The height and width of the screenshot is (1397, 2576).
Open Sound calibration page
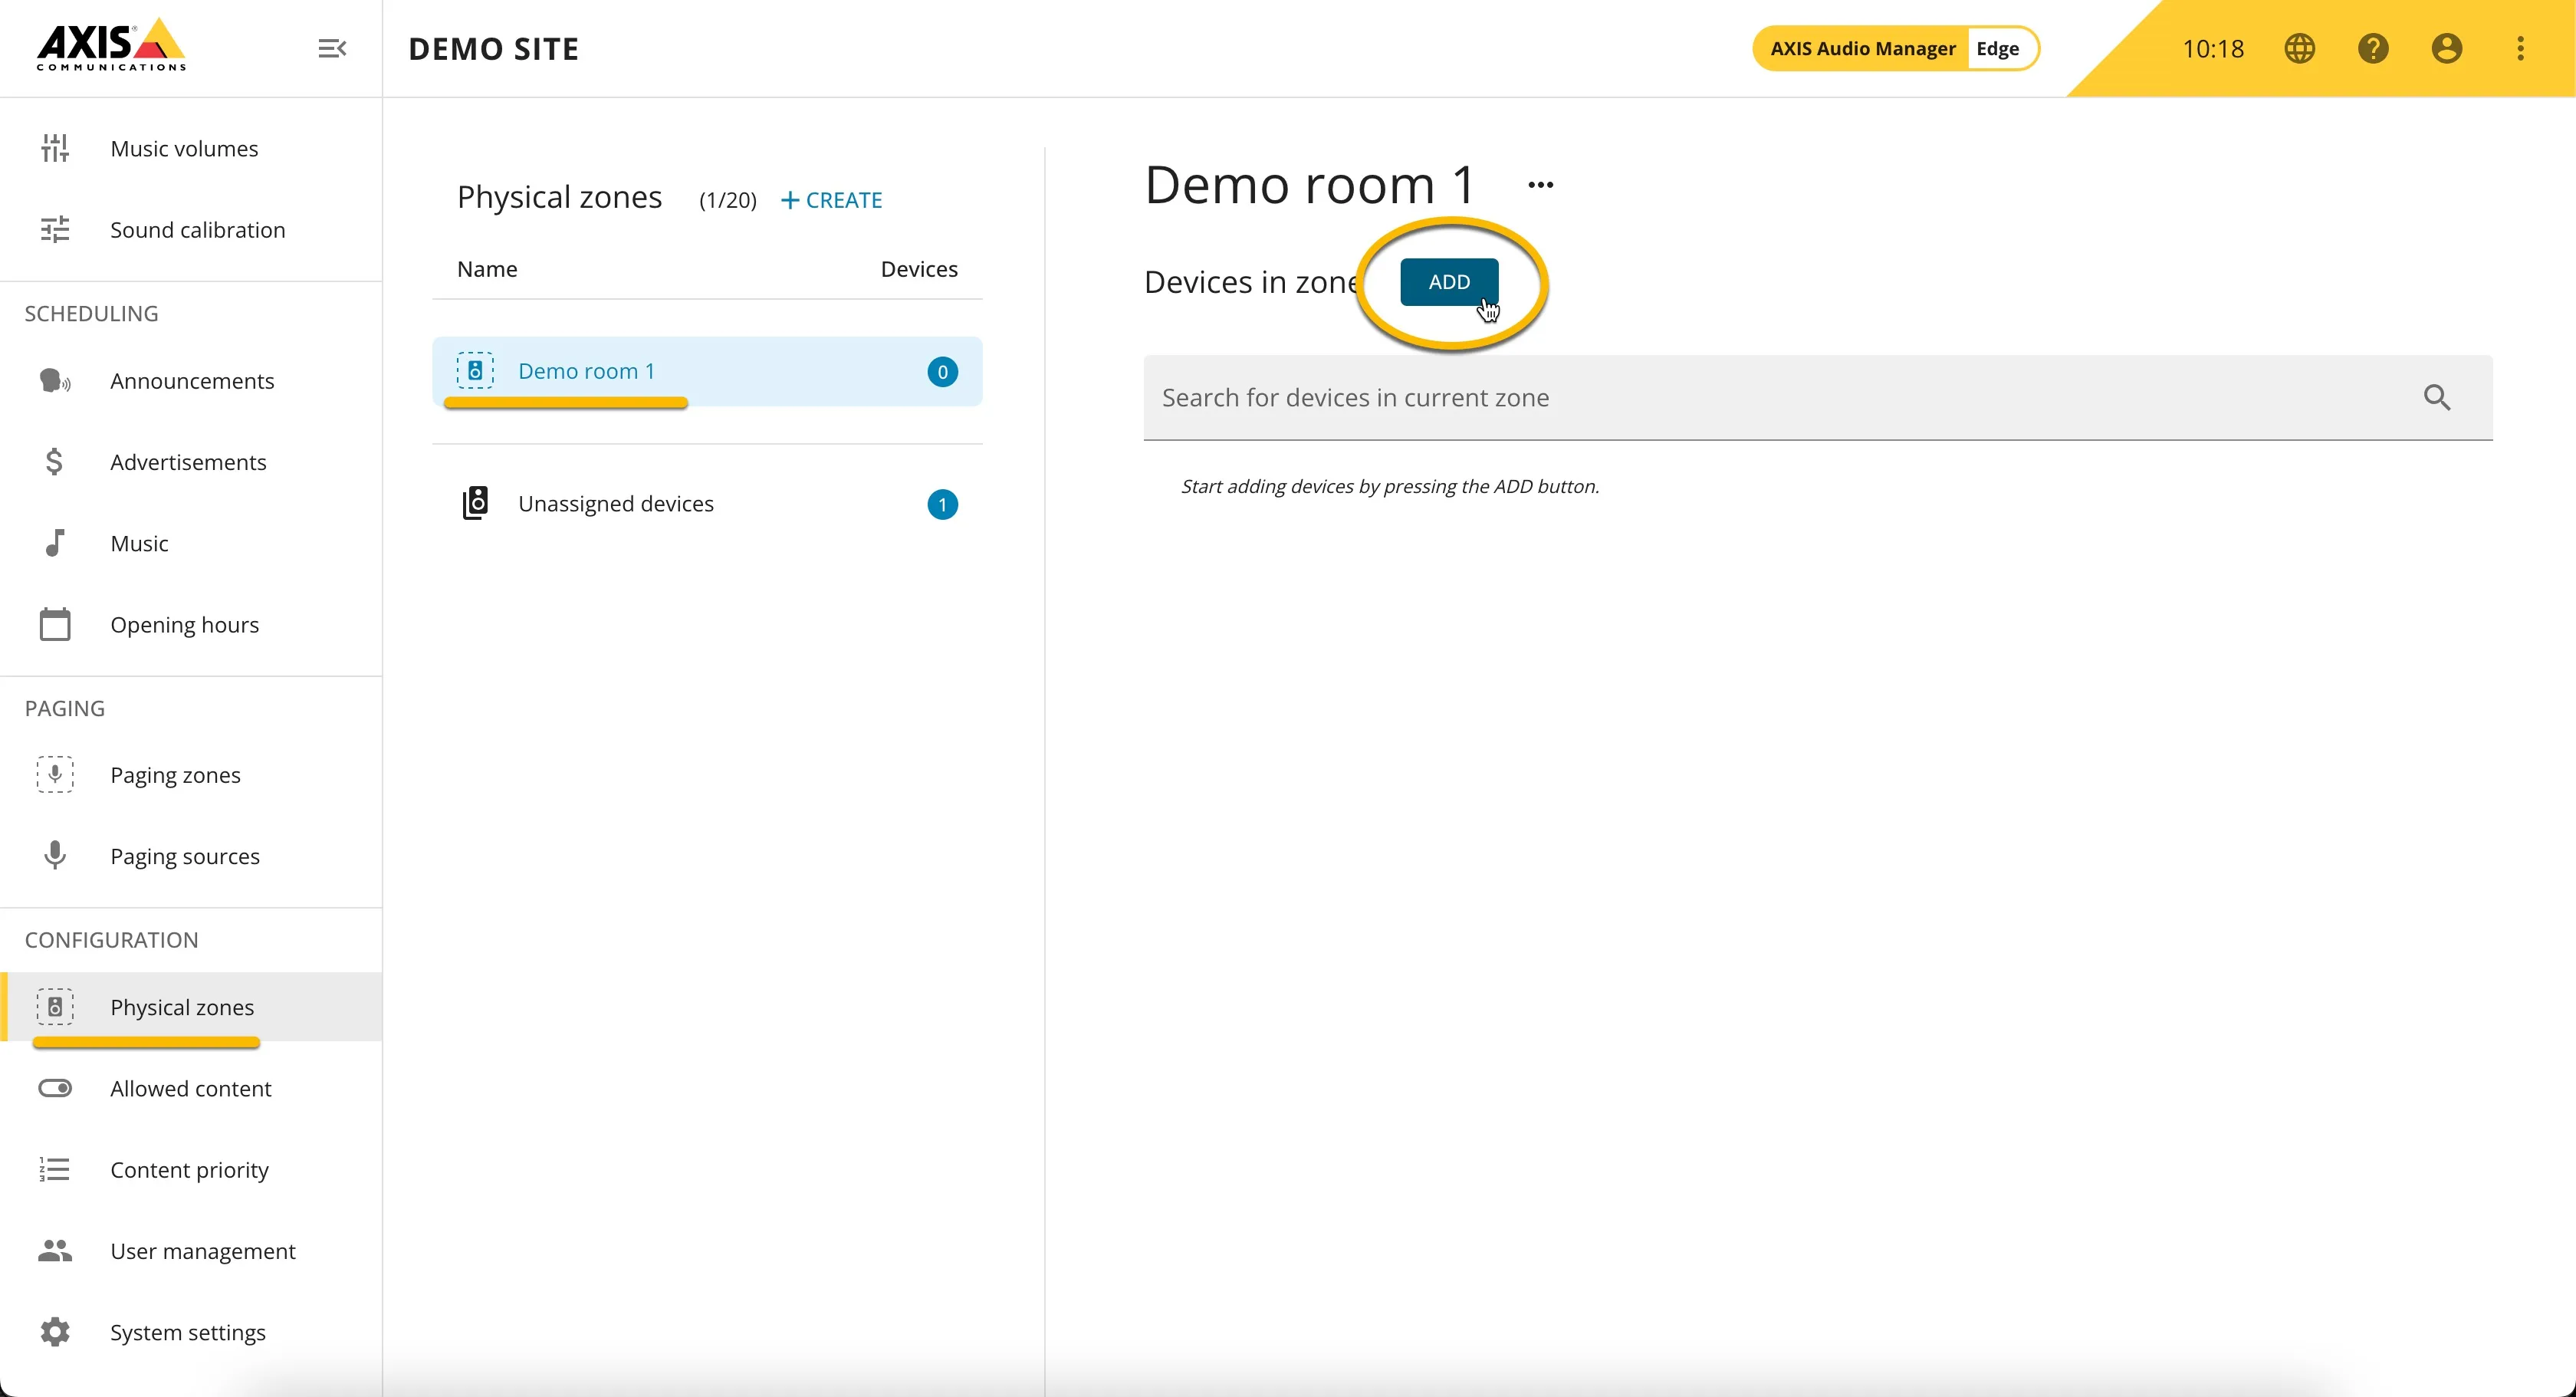[x=191, y=230]
